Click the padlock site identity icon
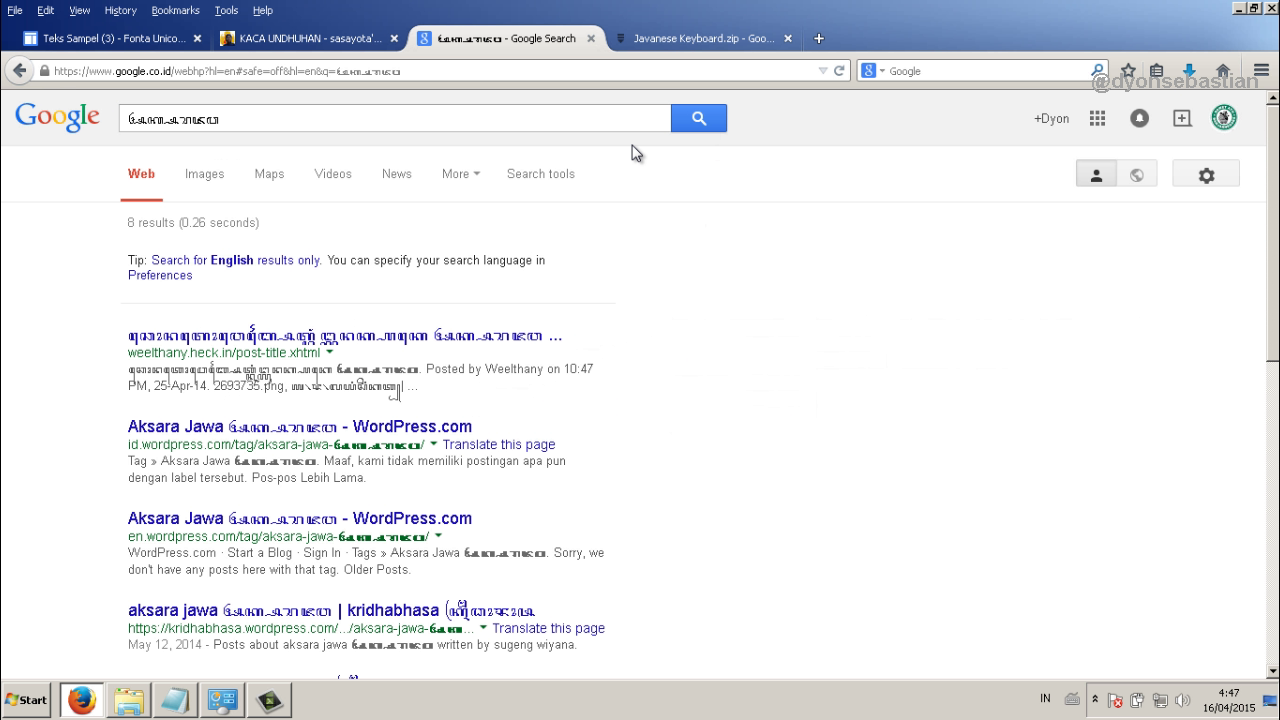Image resolution: width=1280 pixels, height=720 pixels. pos(44,71)
